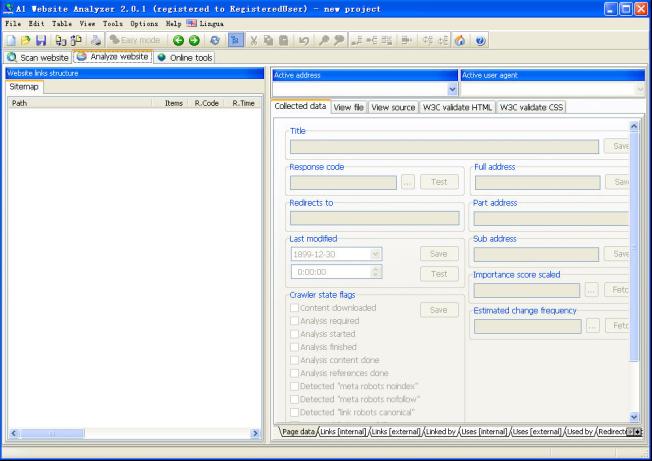Image resolution: width=652 pixels, height=461 pixels.
Task: Toggle the Analysis started checkbox
Action: [294, 334]
